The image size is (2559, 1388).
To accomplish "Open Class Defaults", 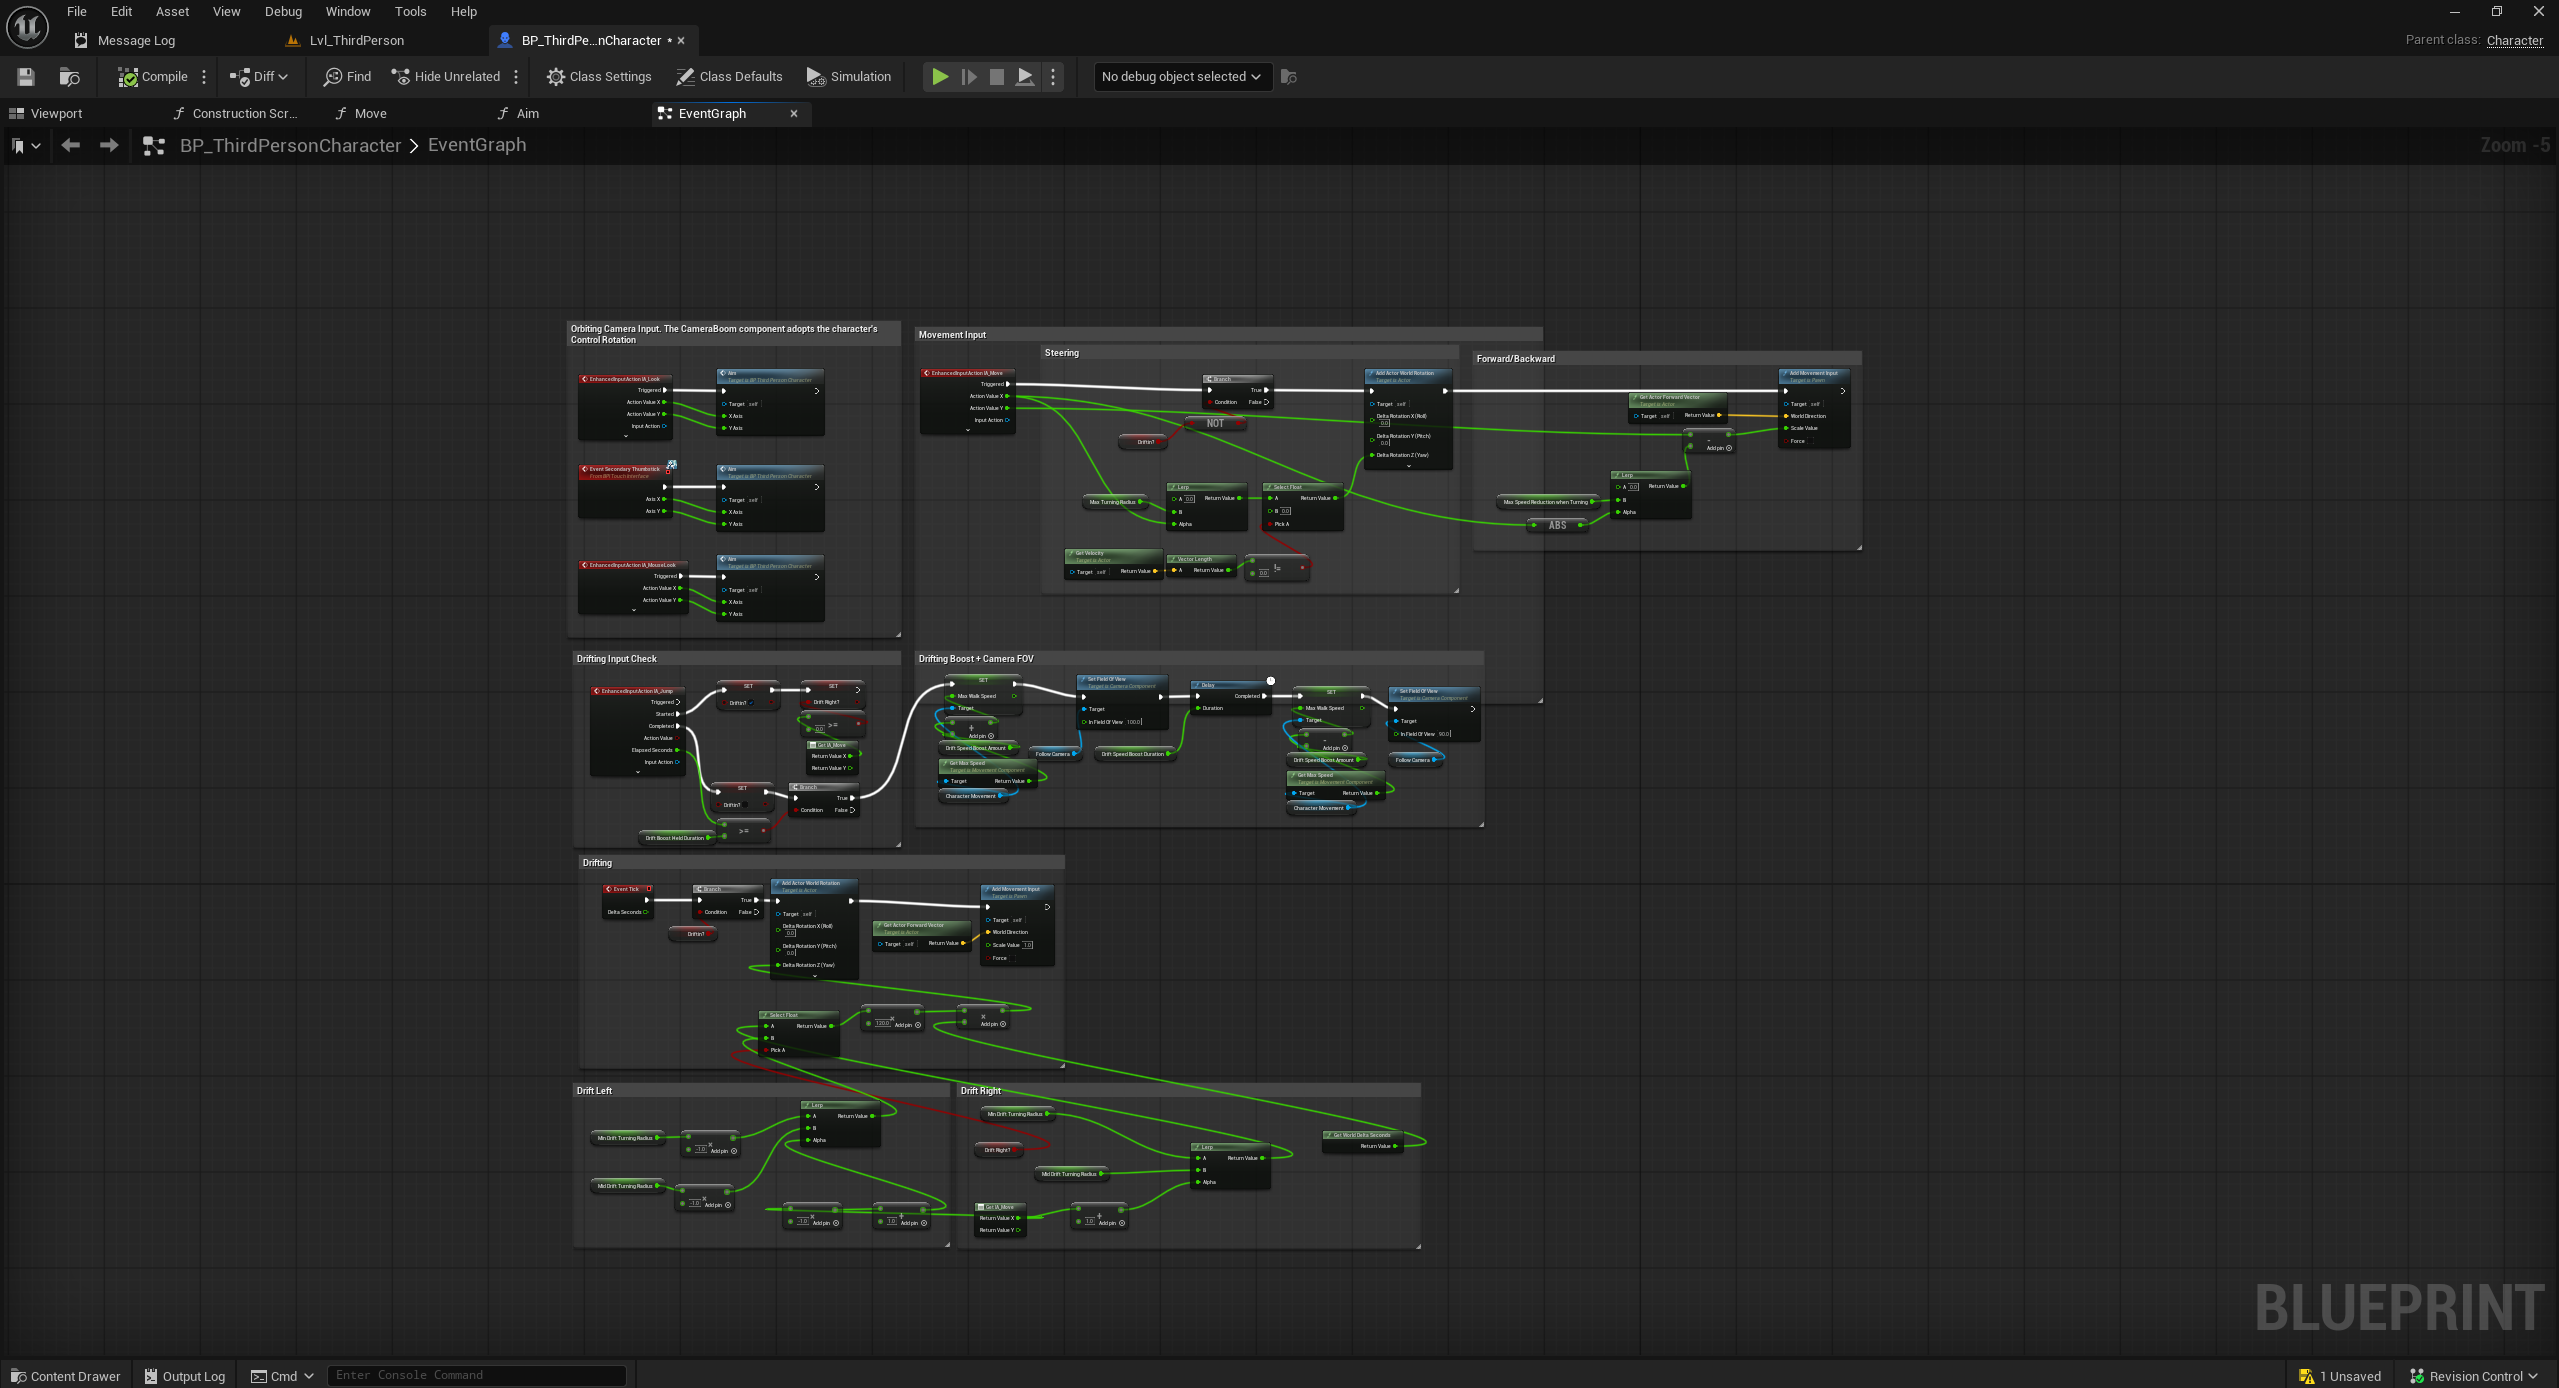I will pyautogui.click(x=729, y=77).
